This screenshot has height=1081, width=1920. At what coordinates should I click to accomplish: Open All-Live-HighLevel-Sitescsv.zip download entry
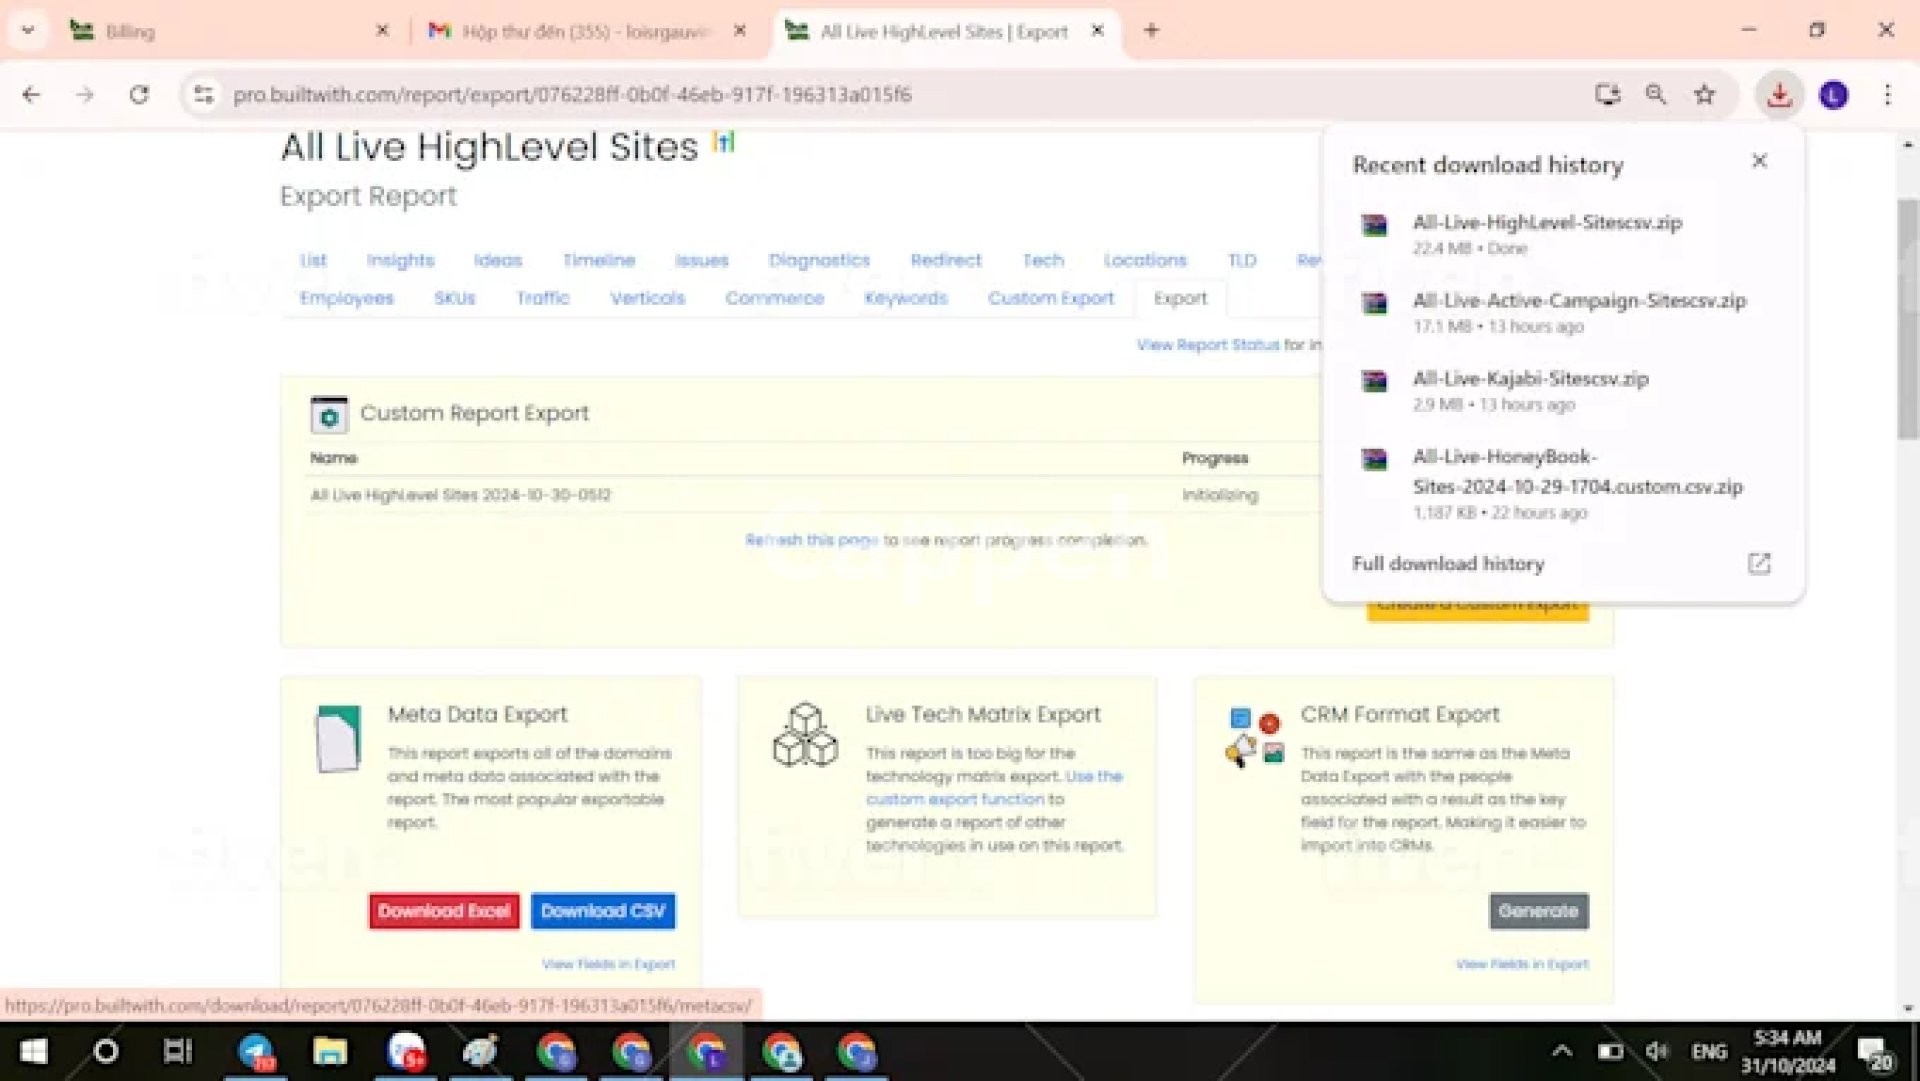[x=1546, y=223]
